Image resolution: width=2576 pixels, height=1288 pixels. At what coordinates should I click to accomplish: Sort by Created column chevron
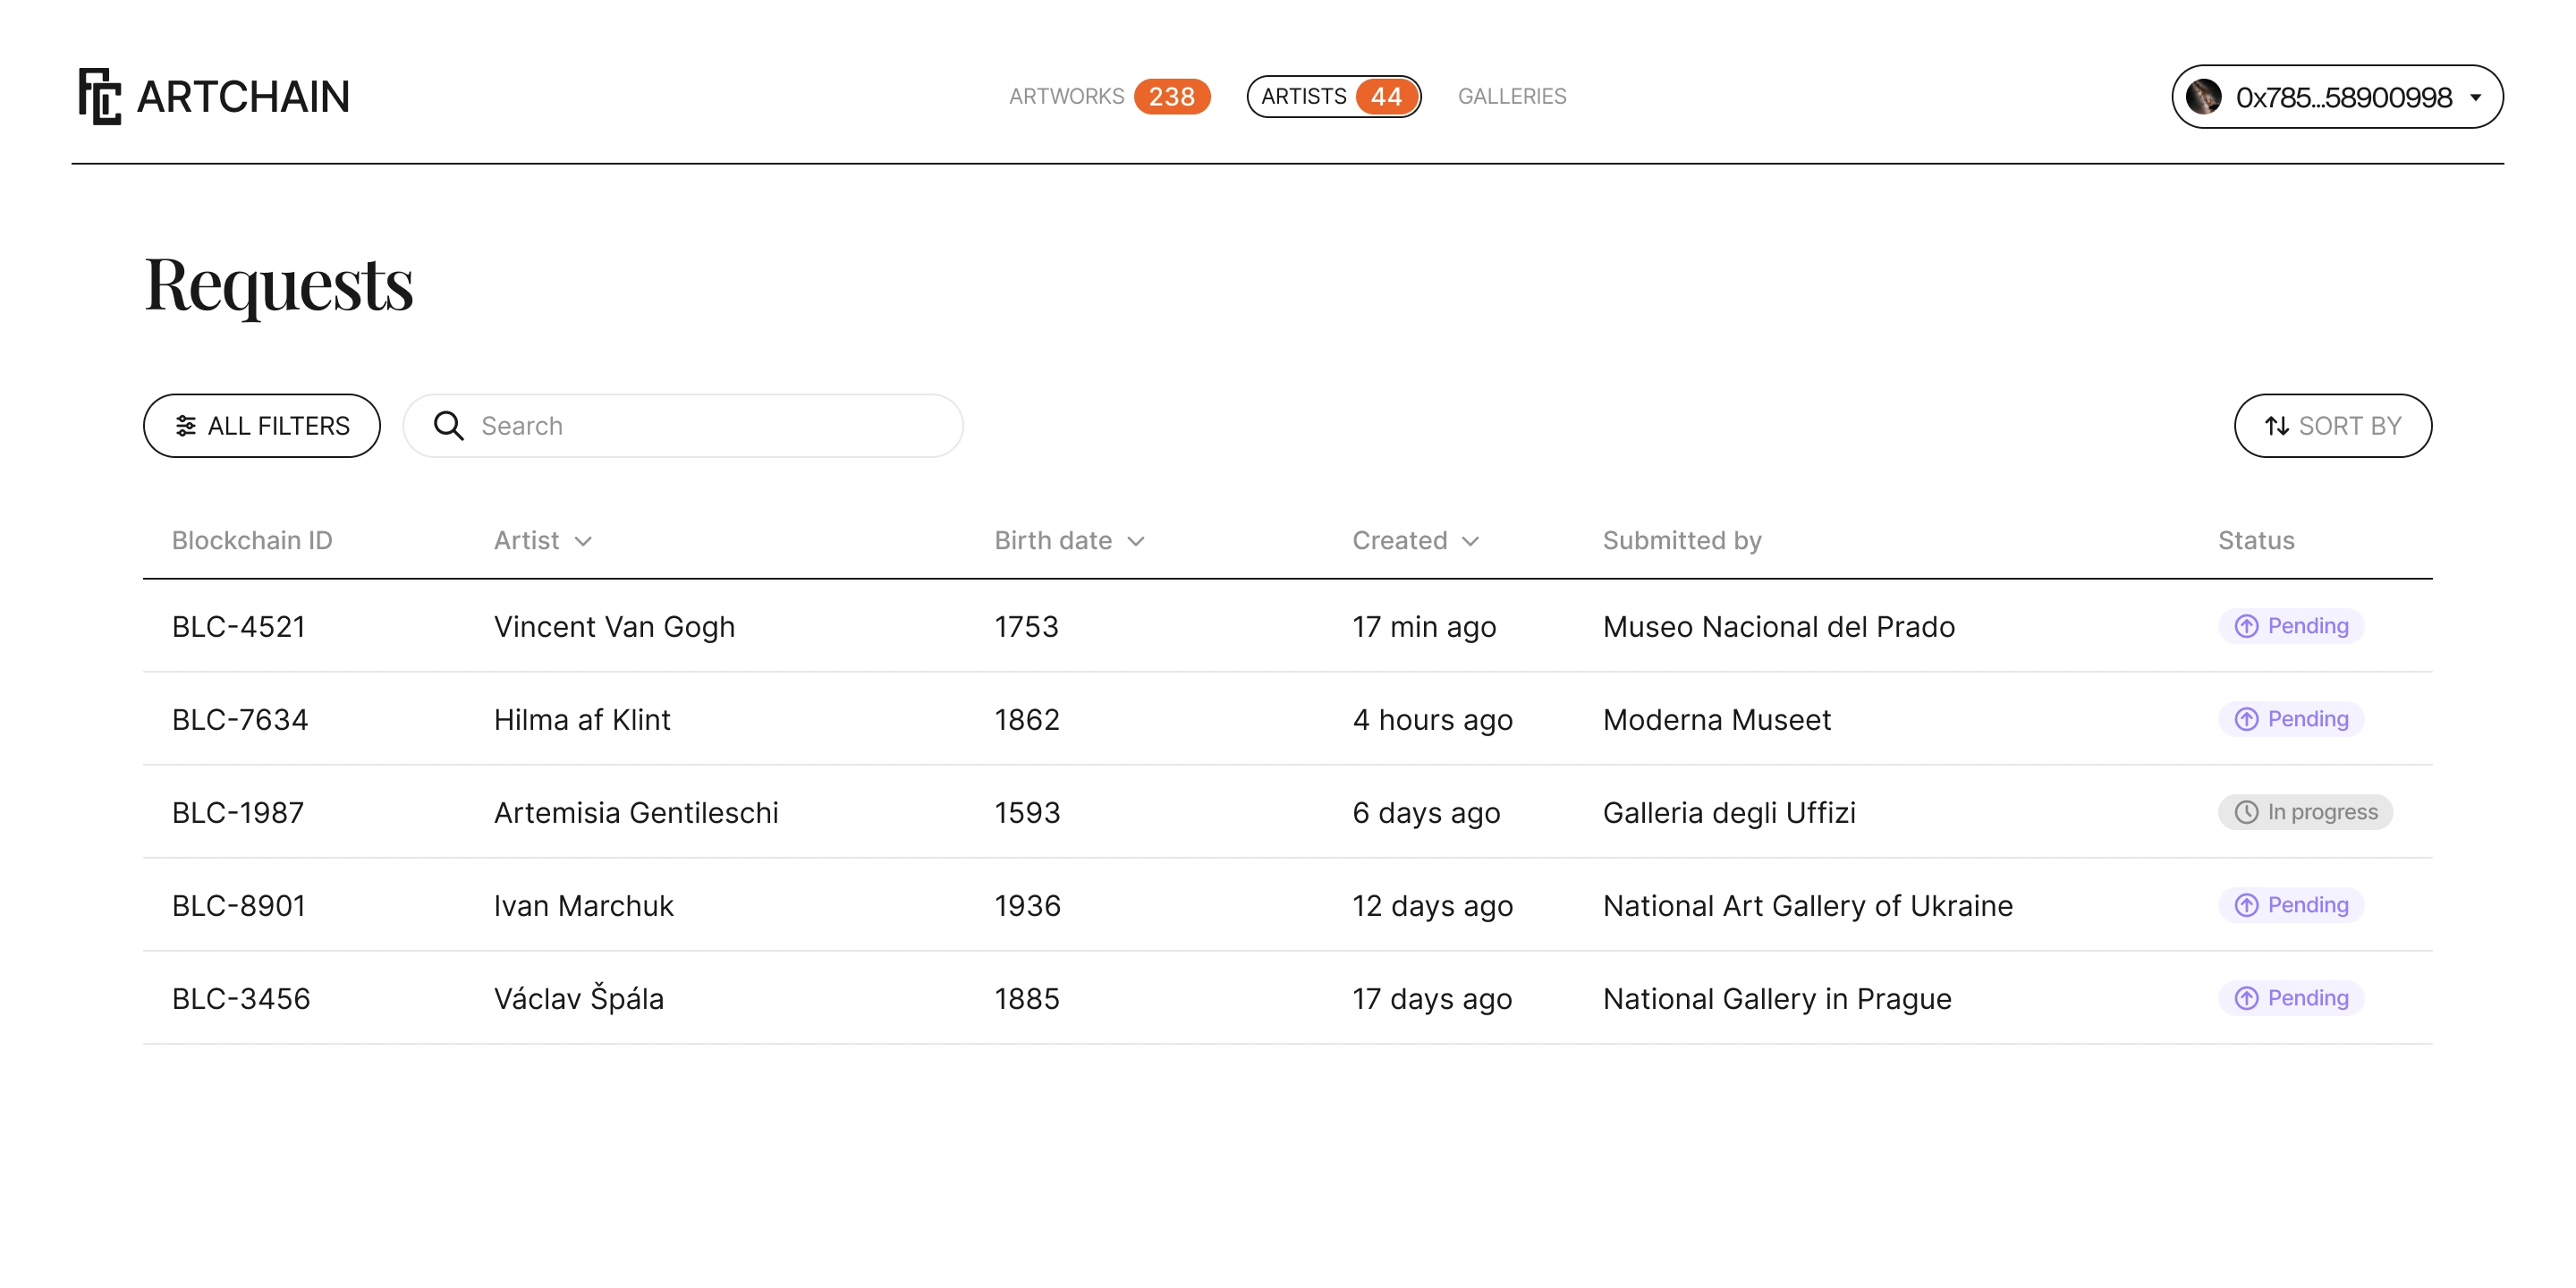tap(1470, 541)
